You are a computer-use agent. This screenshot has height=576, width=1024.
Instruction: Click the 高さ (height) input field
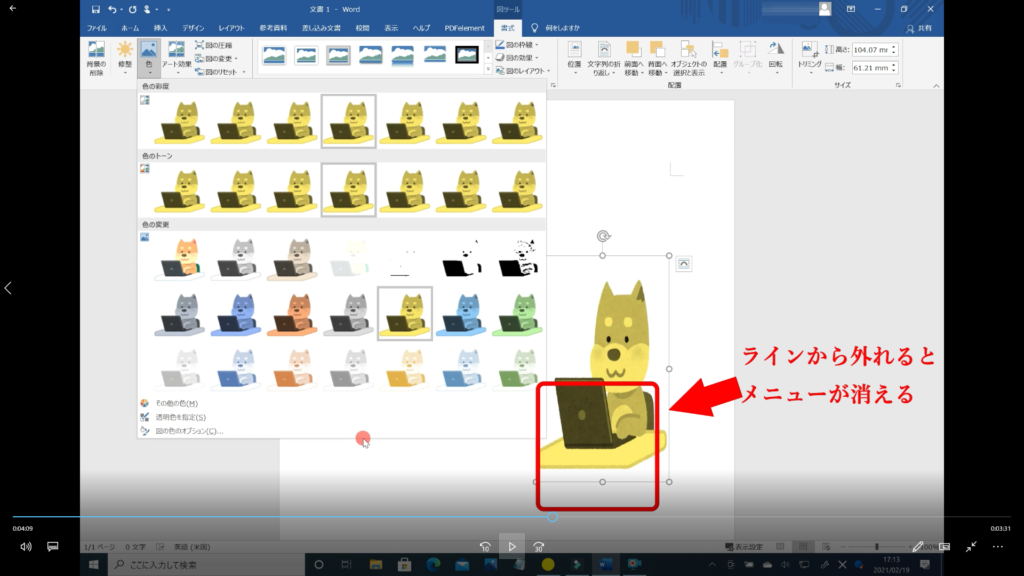[871, 50]
